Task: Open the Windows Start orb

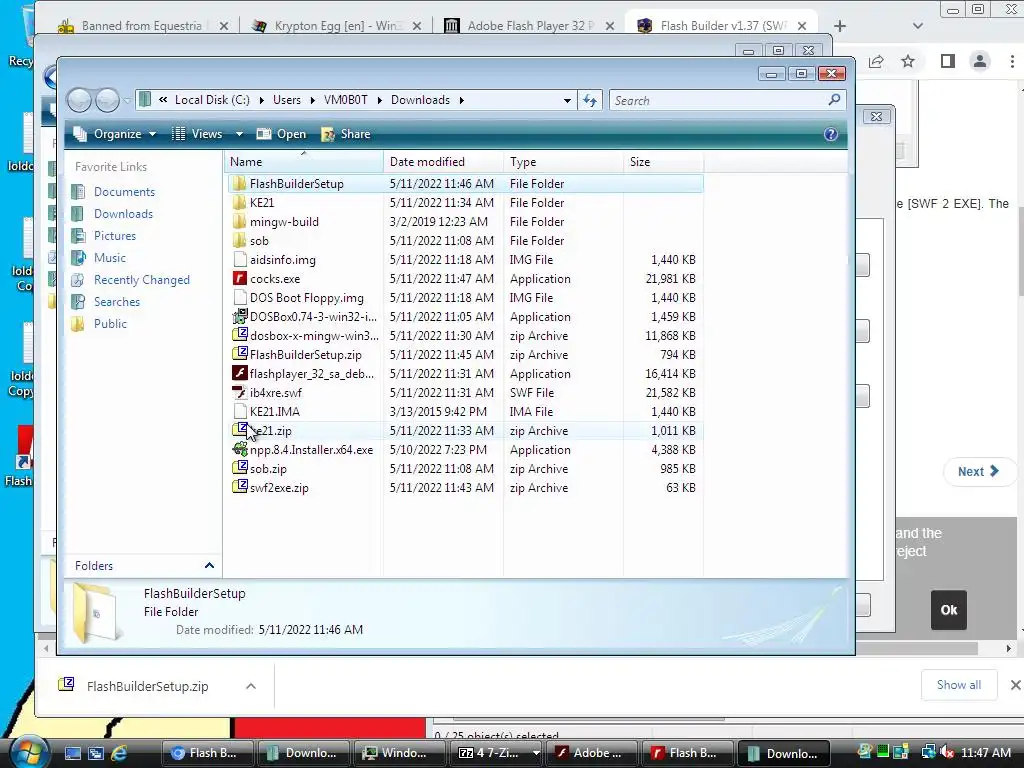Action: click(29, 752)
